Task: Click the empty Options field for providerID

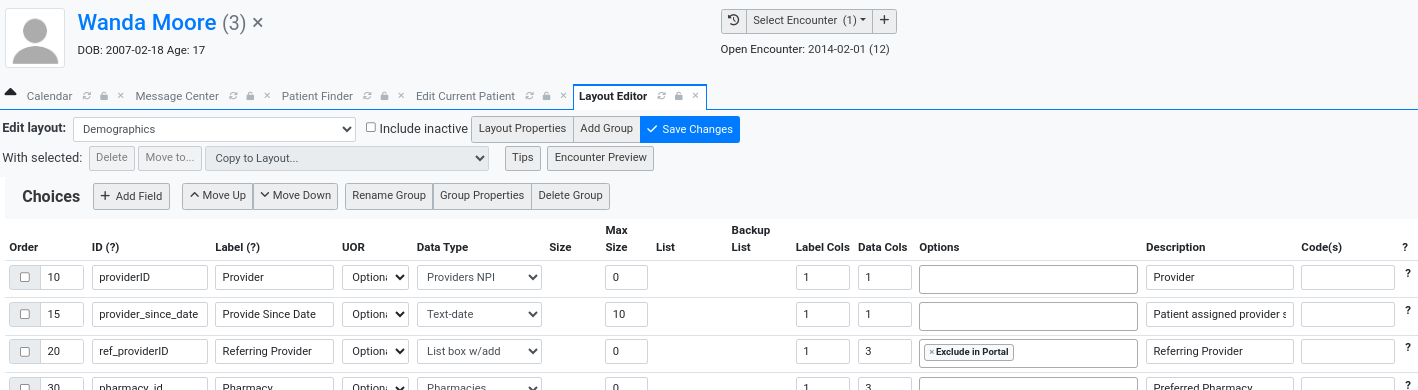Action: [x=1028, y=278]
